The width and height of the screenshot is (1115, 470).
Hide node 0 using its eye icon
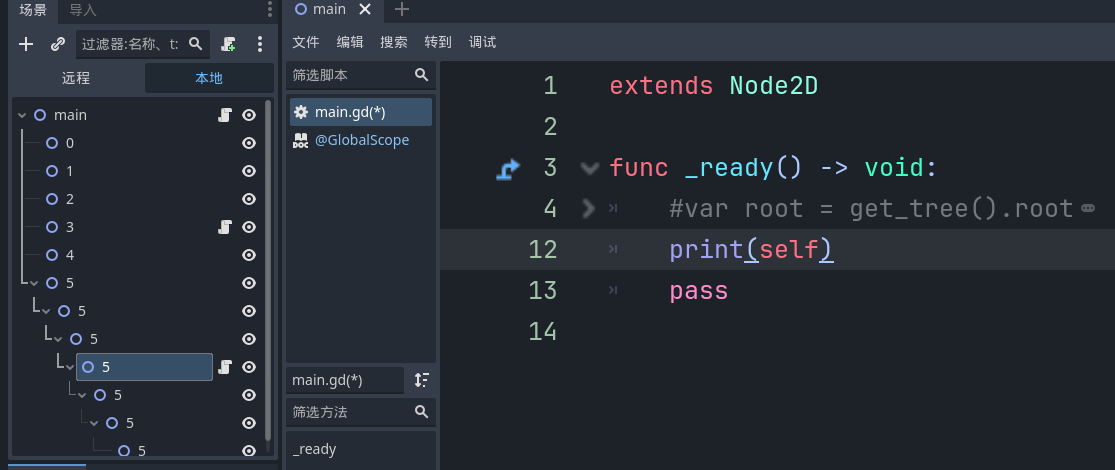249,143
